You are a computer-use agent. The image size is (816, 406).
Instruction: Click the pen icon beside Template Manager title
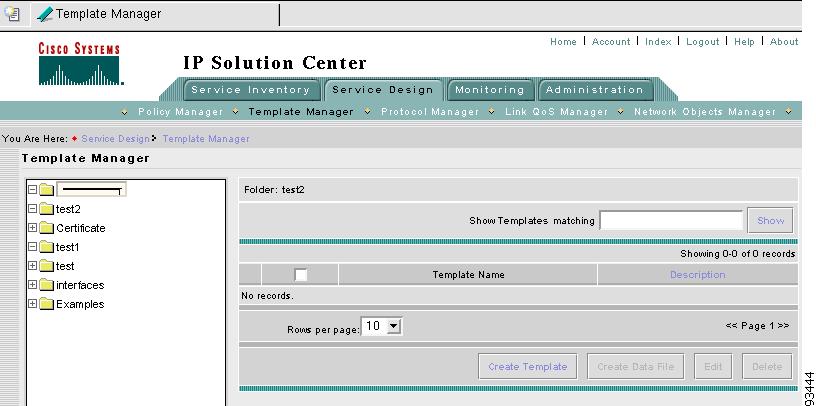[46, 14]
